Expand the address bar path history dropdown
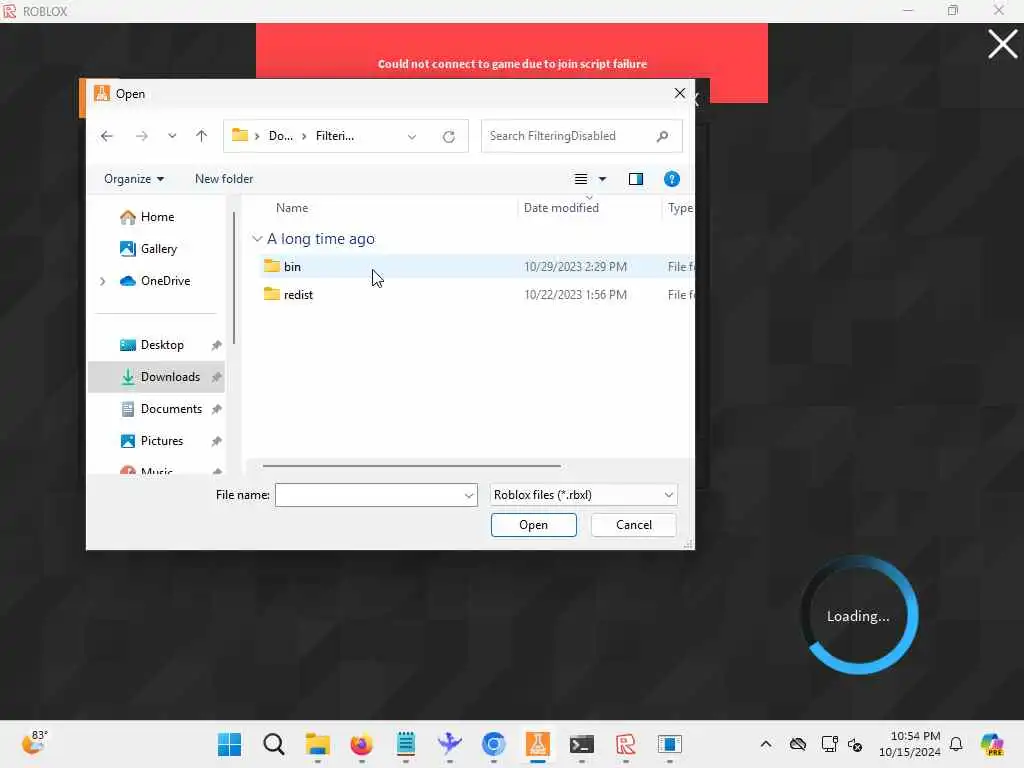This screenshot has width=1024, height=768. (411, 136)
